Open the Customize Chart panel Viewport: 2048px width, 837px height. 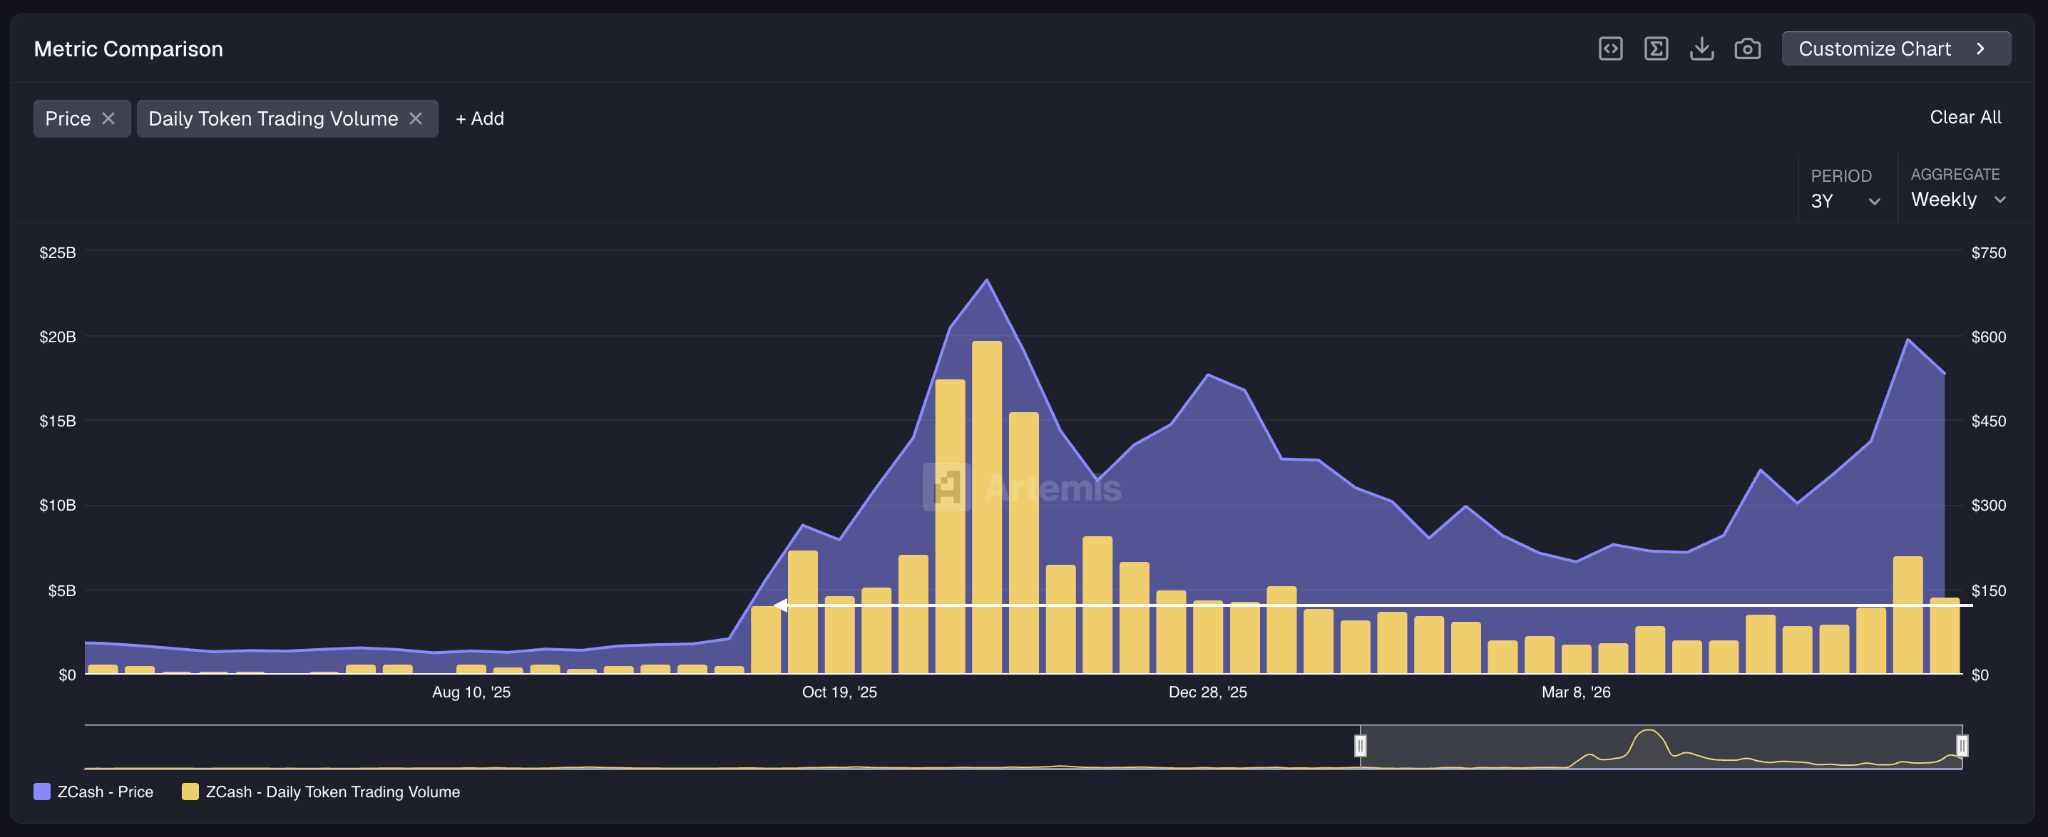1896,49
